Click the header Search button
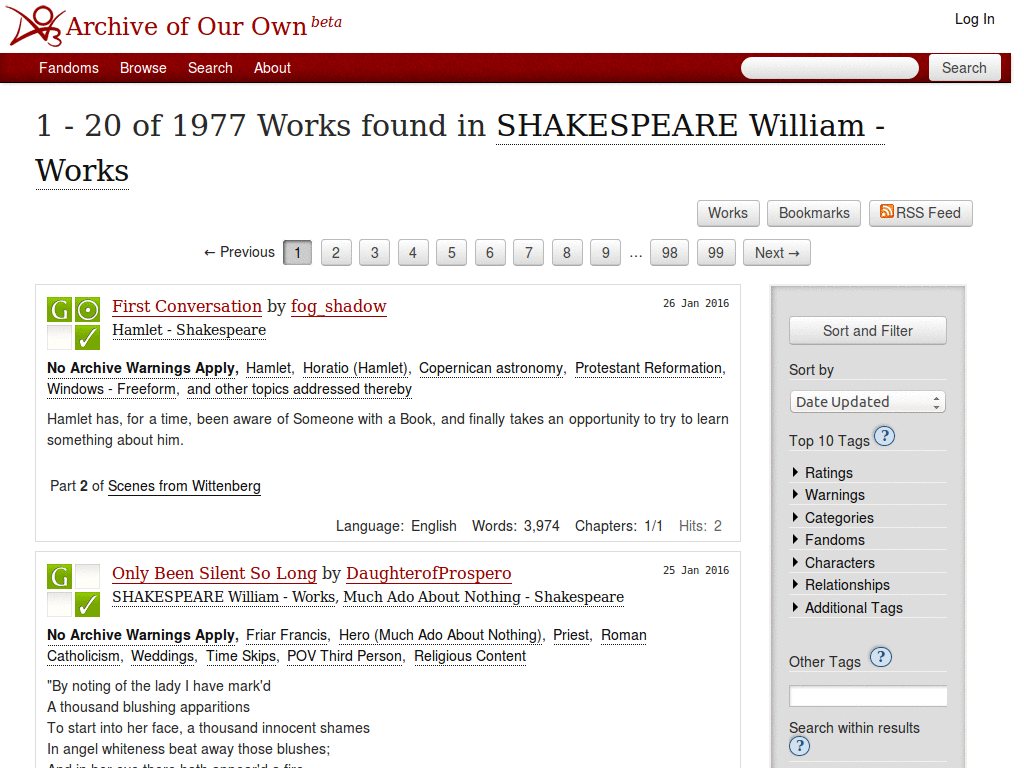The height and width of the screenshot is (768, 1024). pos(964,68)
